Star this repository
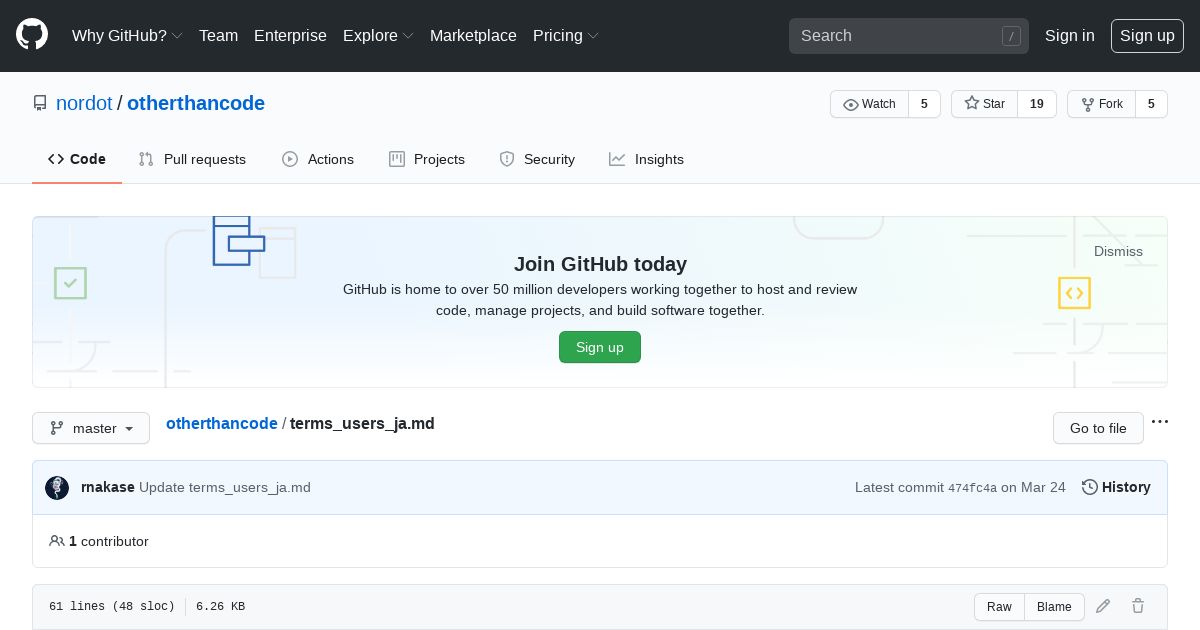 [984, 104]
